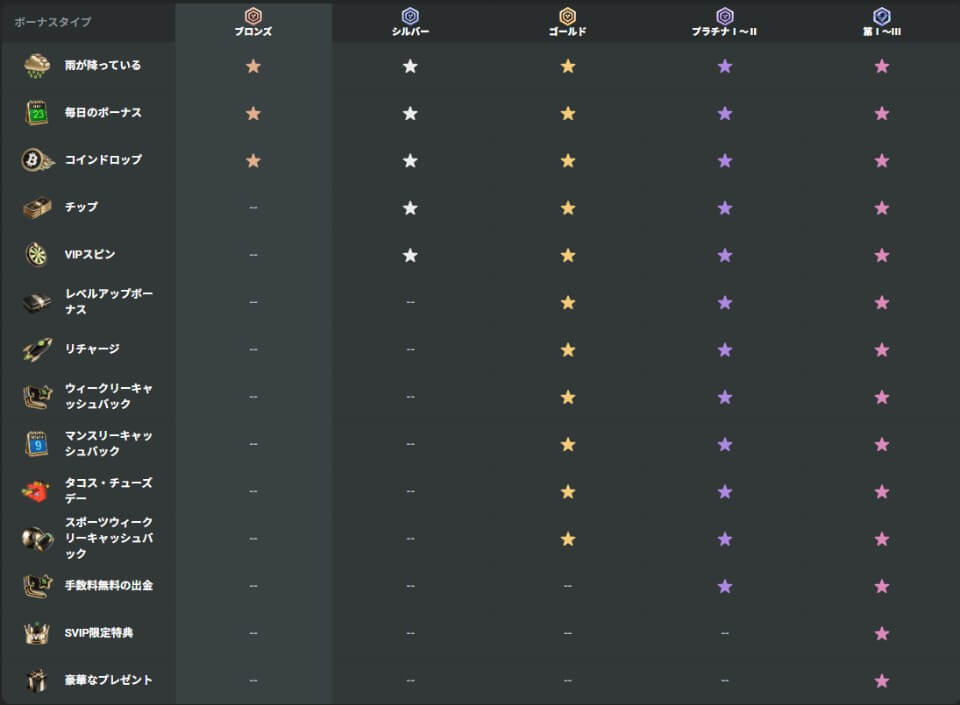Click the bitcoin coin icon for コインドロップ
The image size is (960, 705).
click(x=37, y=160)
